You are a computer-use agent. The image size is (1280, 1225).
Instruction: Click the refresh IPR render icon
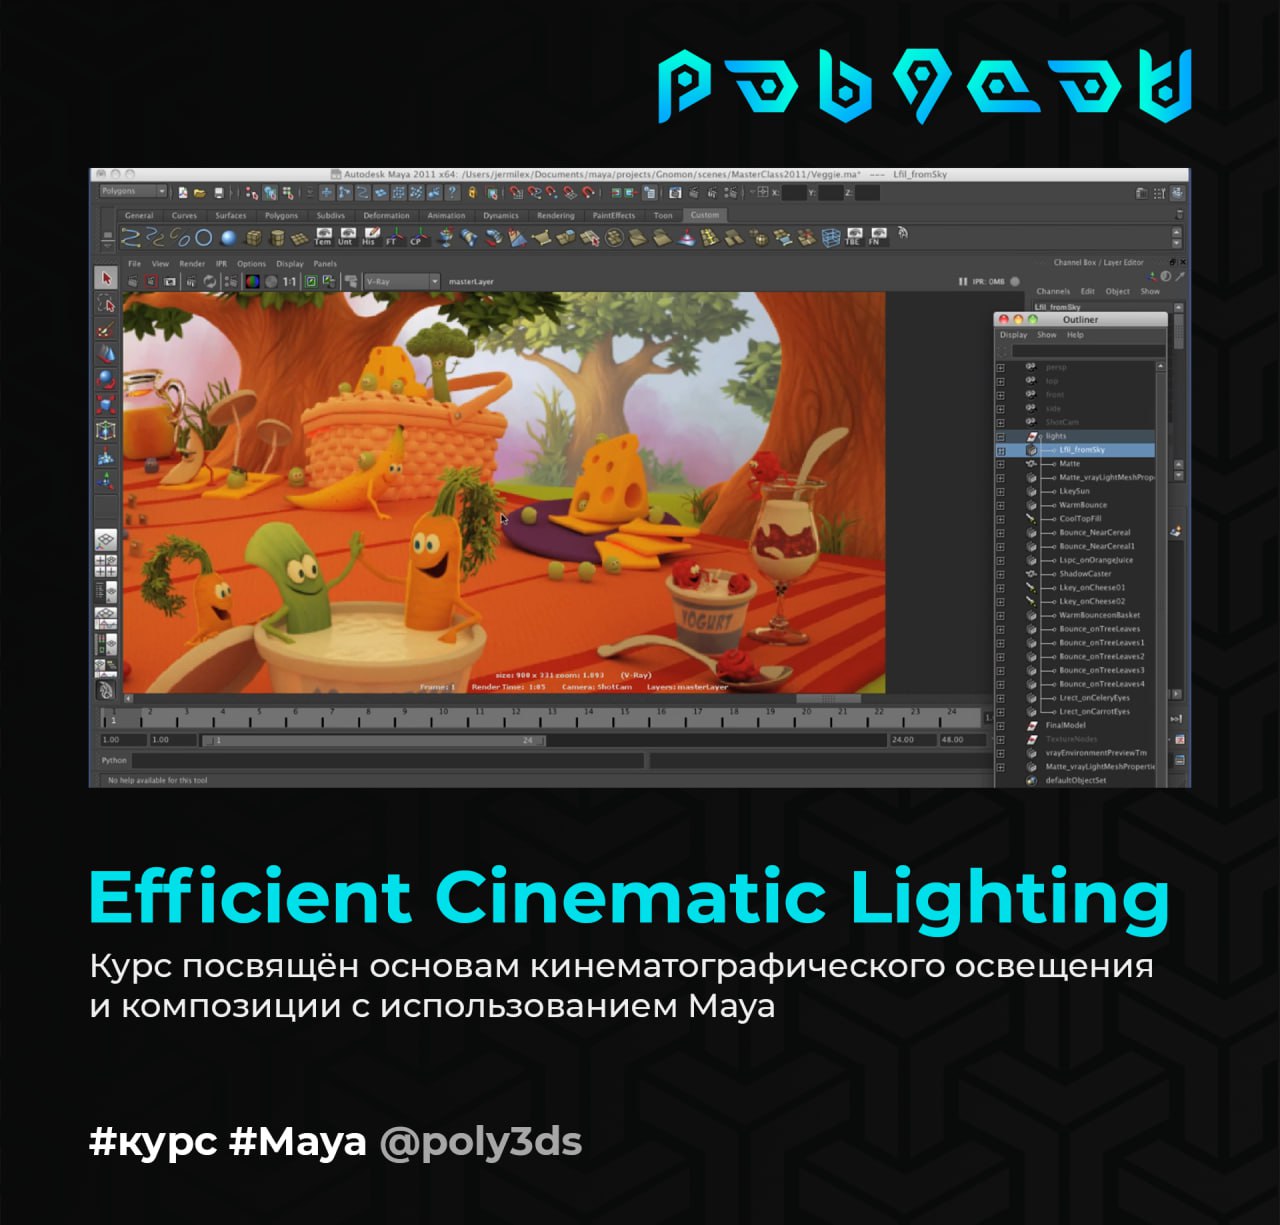click(210, 282)
